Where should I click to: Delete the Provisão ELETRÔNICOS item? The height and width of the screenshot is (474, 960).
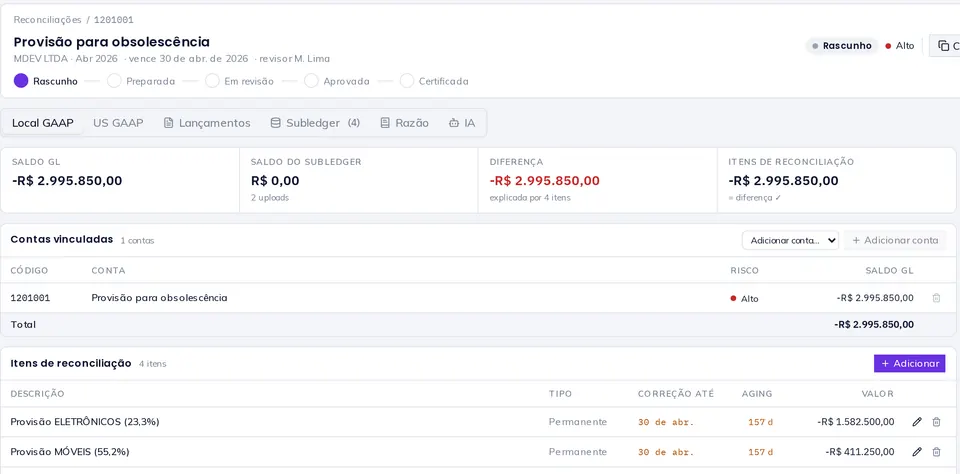pos(936,422)
